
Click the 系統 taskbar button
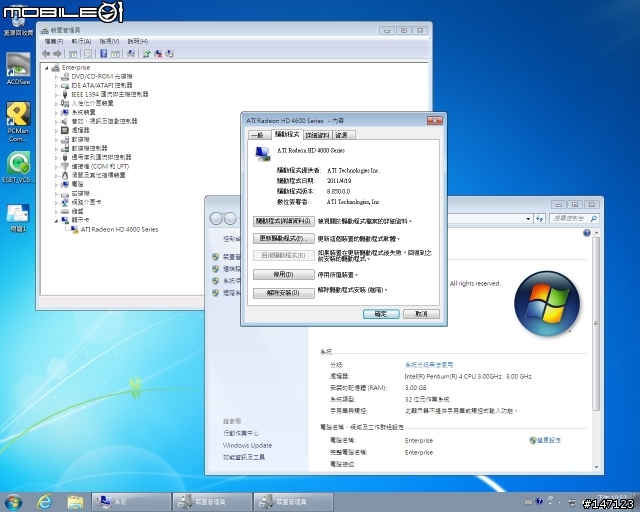click(131, 502)
